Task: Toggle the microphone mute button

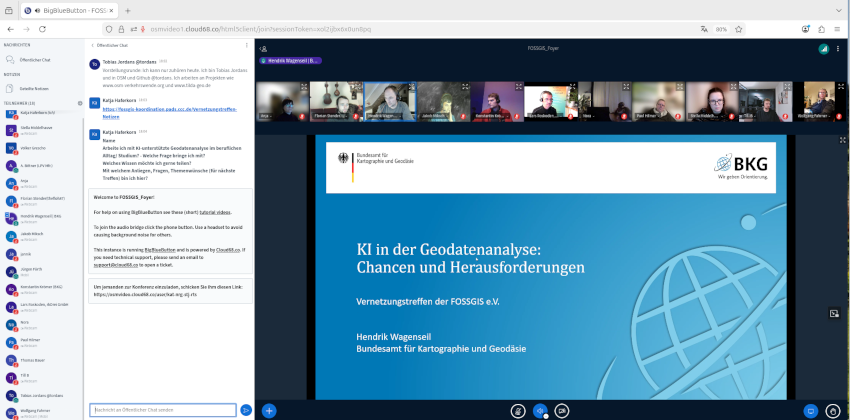Action: point(518,410)
